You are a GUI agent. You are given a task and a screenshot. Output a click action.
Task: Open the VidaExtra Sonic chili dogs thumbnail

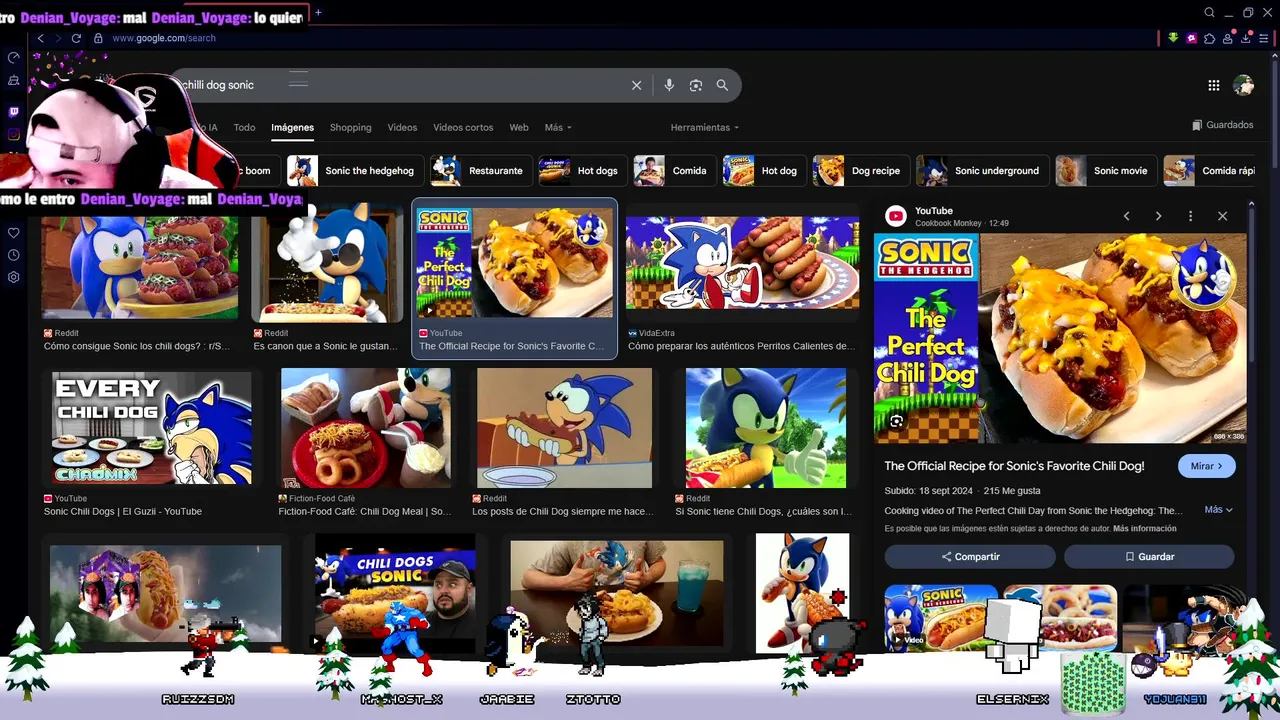(742, 262)
